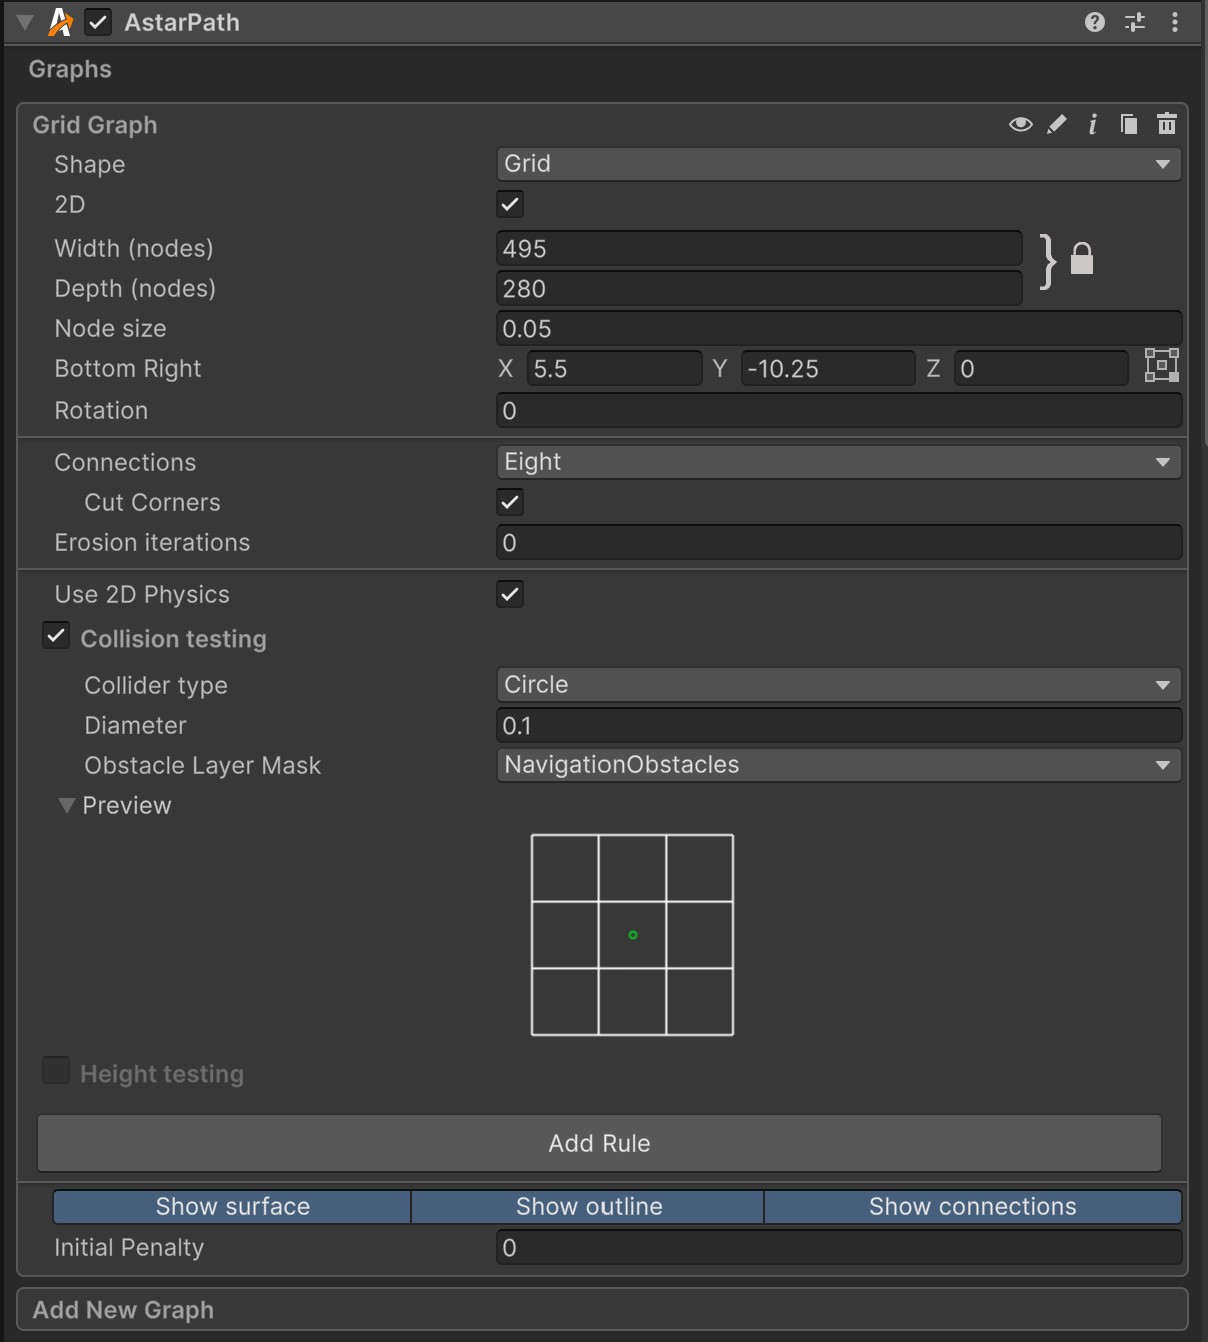Click the Add Rule button
This screenshot has width=1208, height=1342.
coord(599,1143)
